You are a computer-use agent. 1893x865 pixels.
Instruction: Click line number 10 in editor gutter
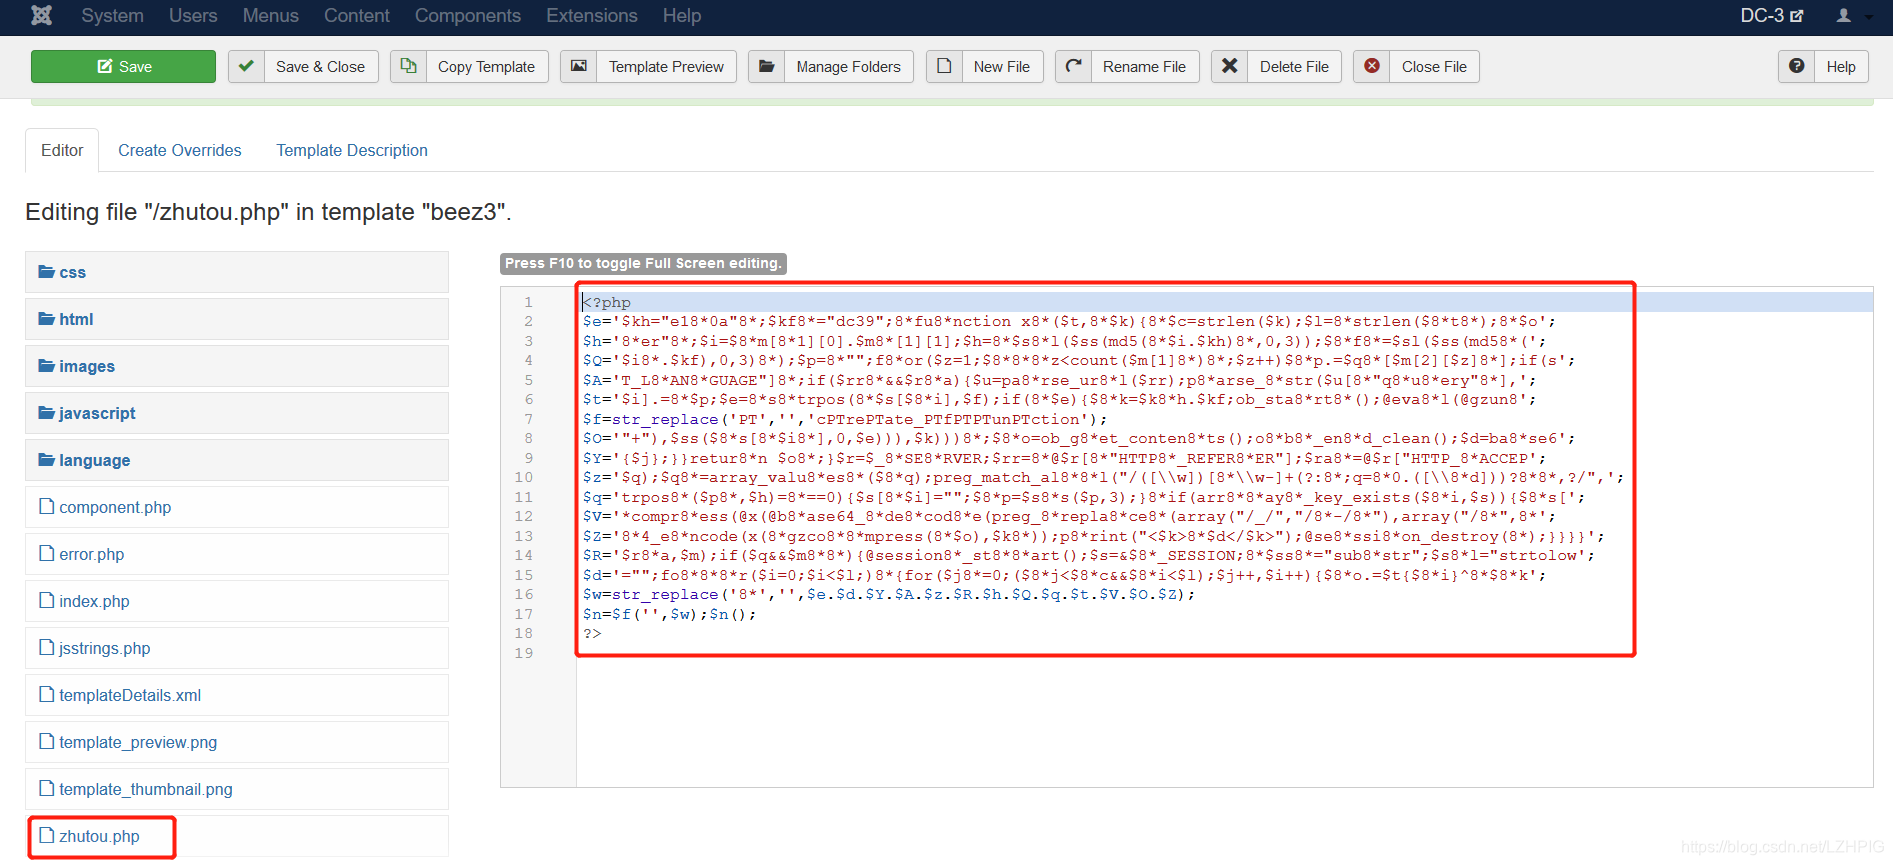pyautogui.click(x=524, y=477)
